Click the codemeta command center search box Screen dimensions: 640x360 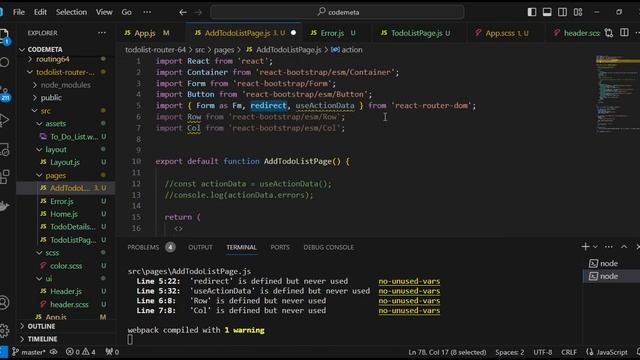click(337, 12)
